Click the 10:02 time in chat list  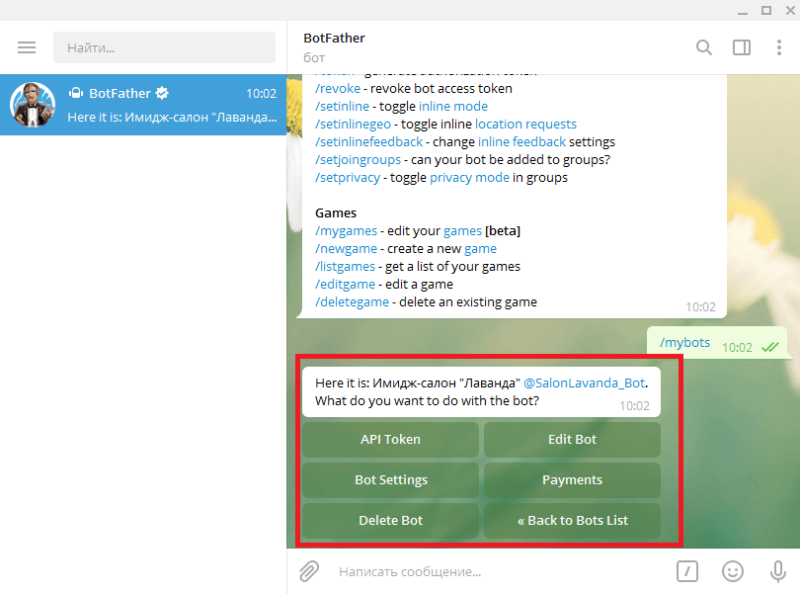pos(261,93)
